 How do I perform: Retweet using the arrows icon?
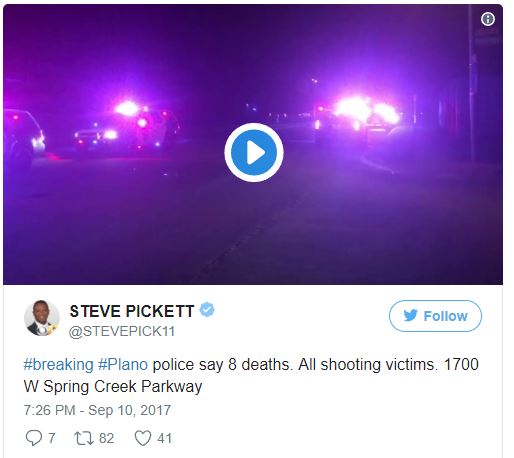pos(84,438)
